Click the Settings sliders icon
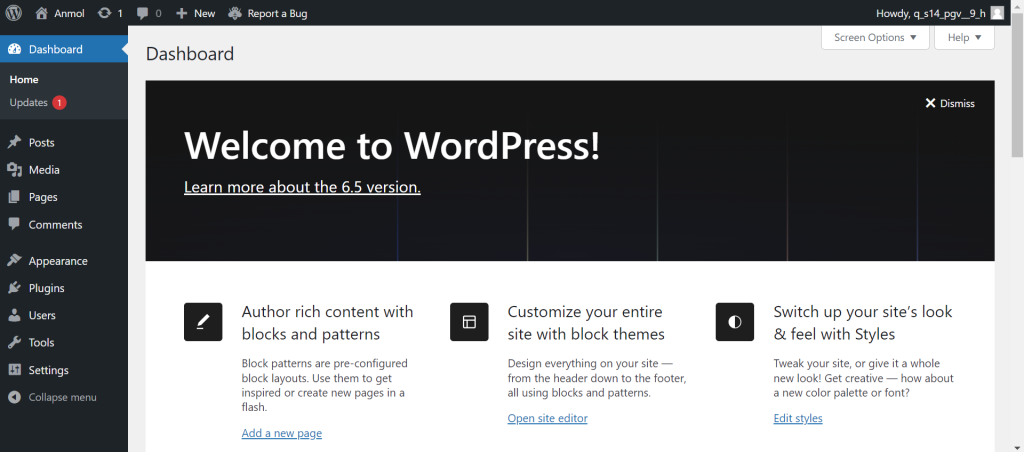Viewport: 1024px width, 452px height. point(14,370)
